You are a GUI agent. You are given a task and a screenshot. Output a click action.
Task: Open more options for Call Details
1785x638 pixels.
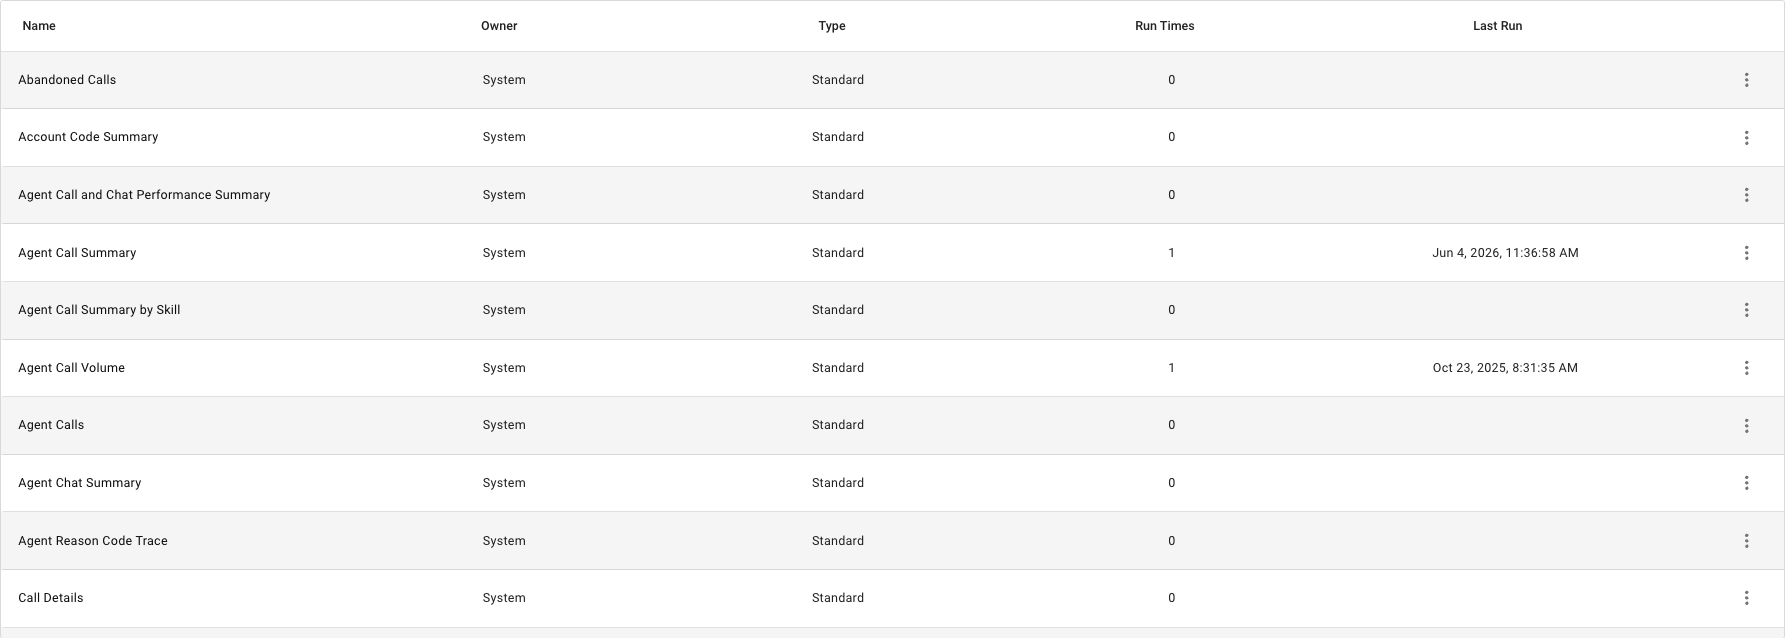pos(1746,598)
